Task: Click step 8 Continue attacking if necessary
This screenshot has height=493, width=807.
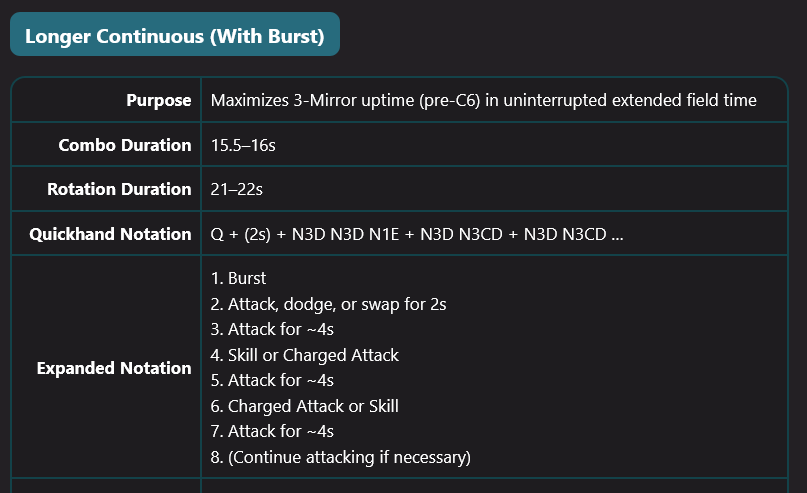Action: [340, 457]
